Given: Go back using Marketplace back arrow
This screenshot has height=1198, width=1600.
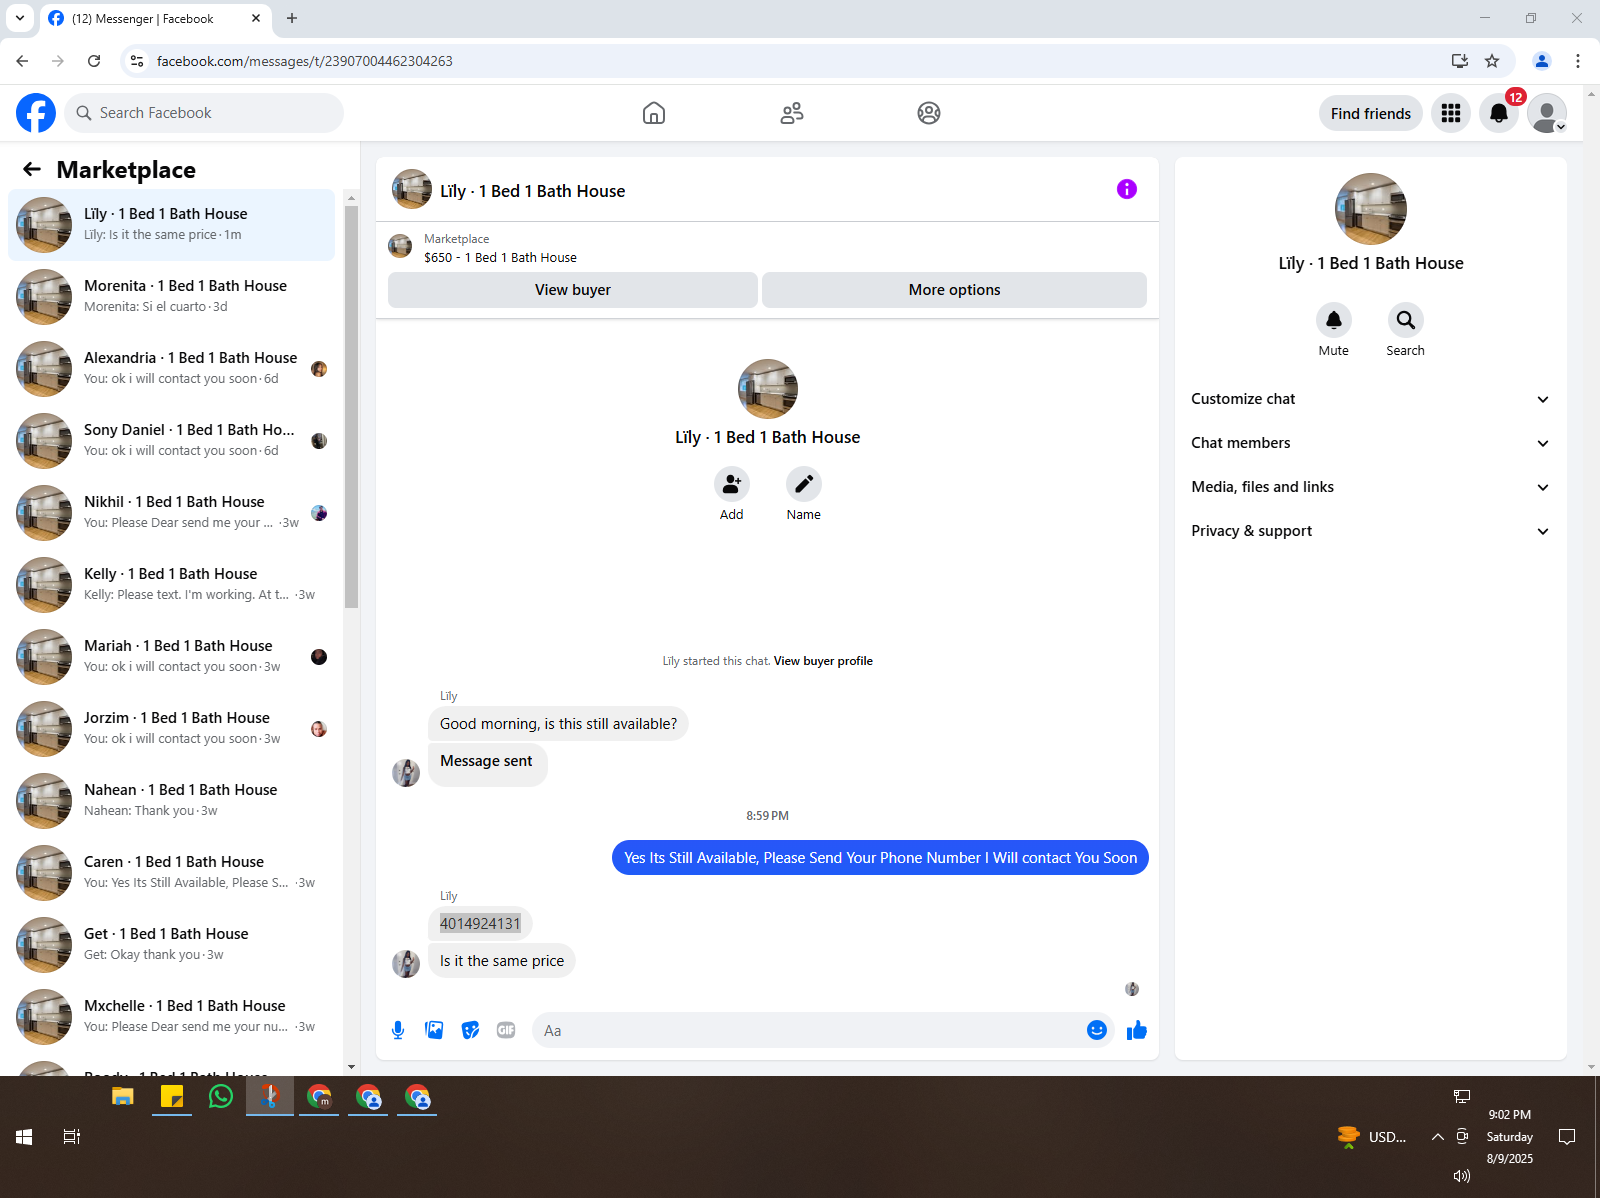Looking at the screenshot, I should click(32, 169).
